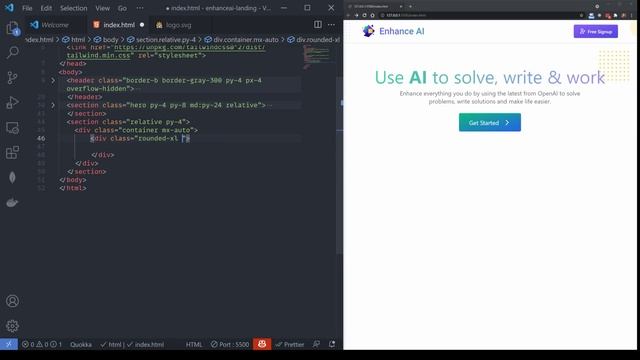The image size is (640, 360).
Task: Toggle Port : 5500 live server
Action: [x=230, y=344]
